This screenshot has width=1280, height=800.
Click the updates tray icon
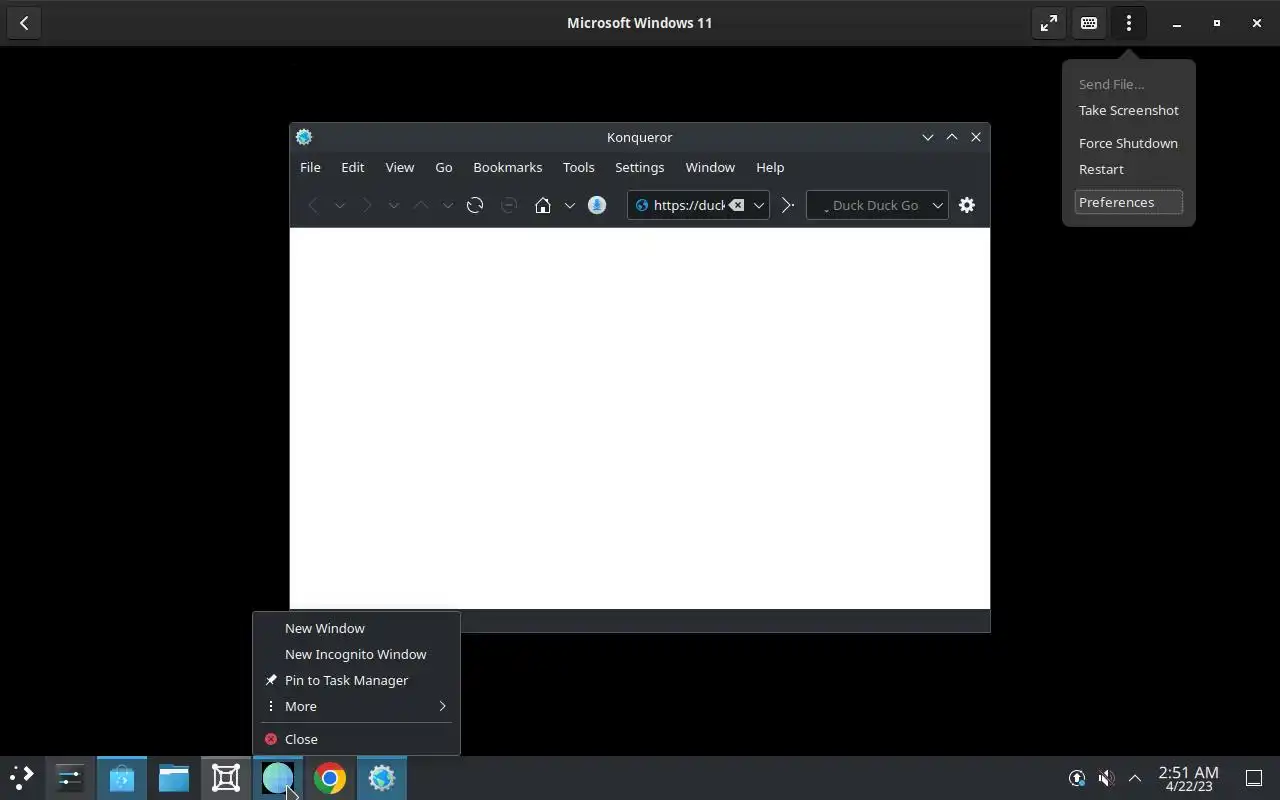(x=1077, y=778)
